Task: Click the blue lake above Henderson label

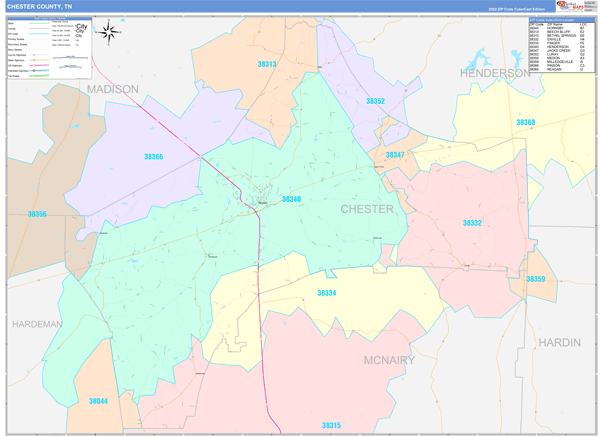Action: tap(479, 57)
